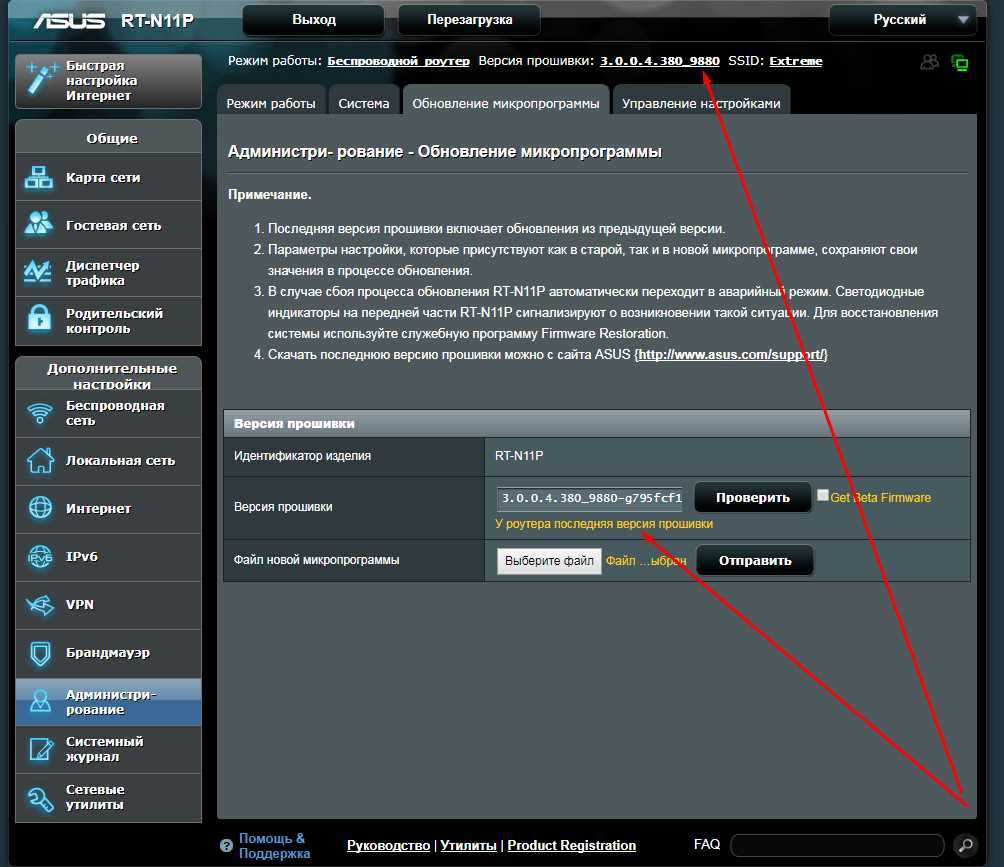The height and width of the screenshot is (867, 1004).
Task: Select the Обновление микропрограммы tab
Action: point(506,103)
